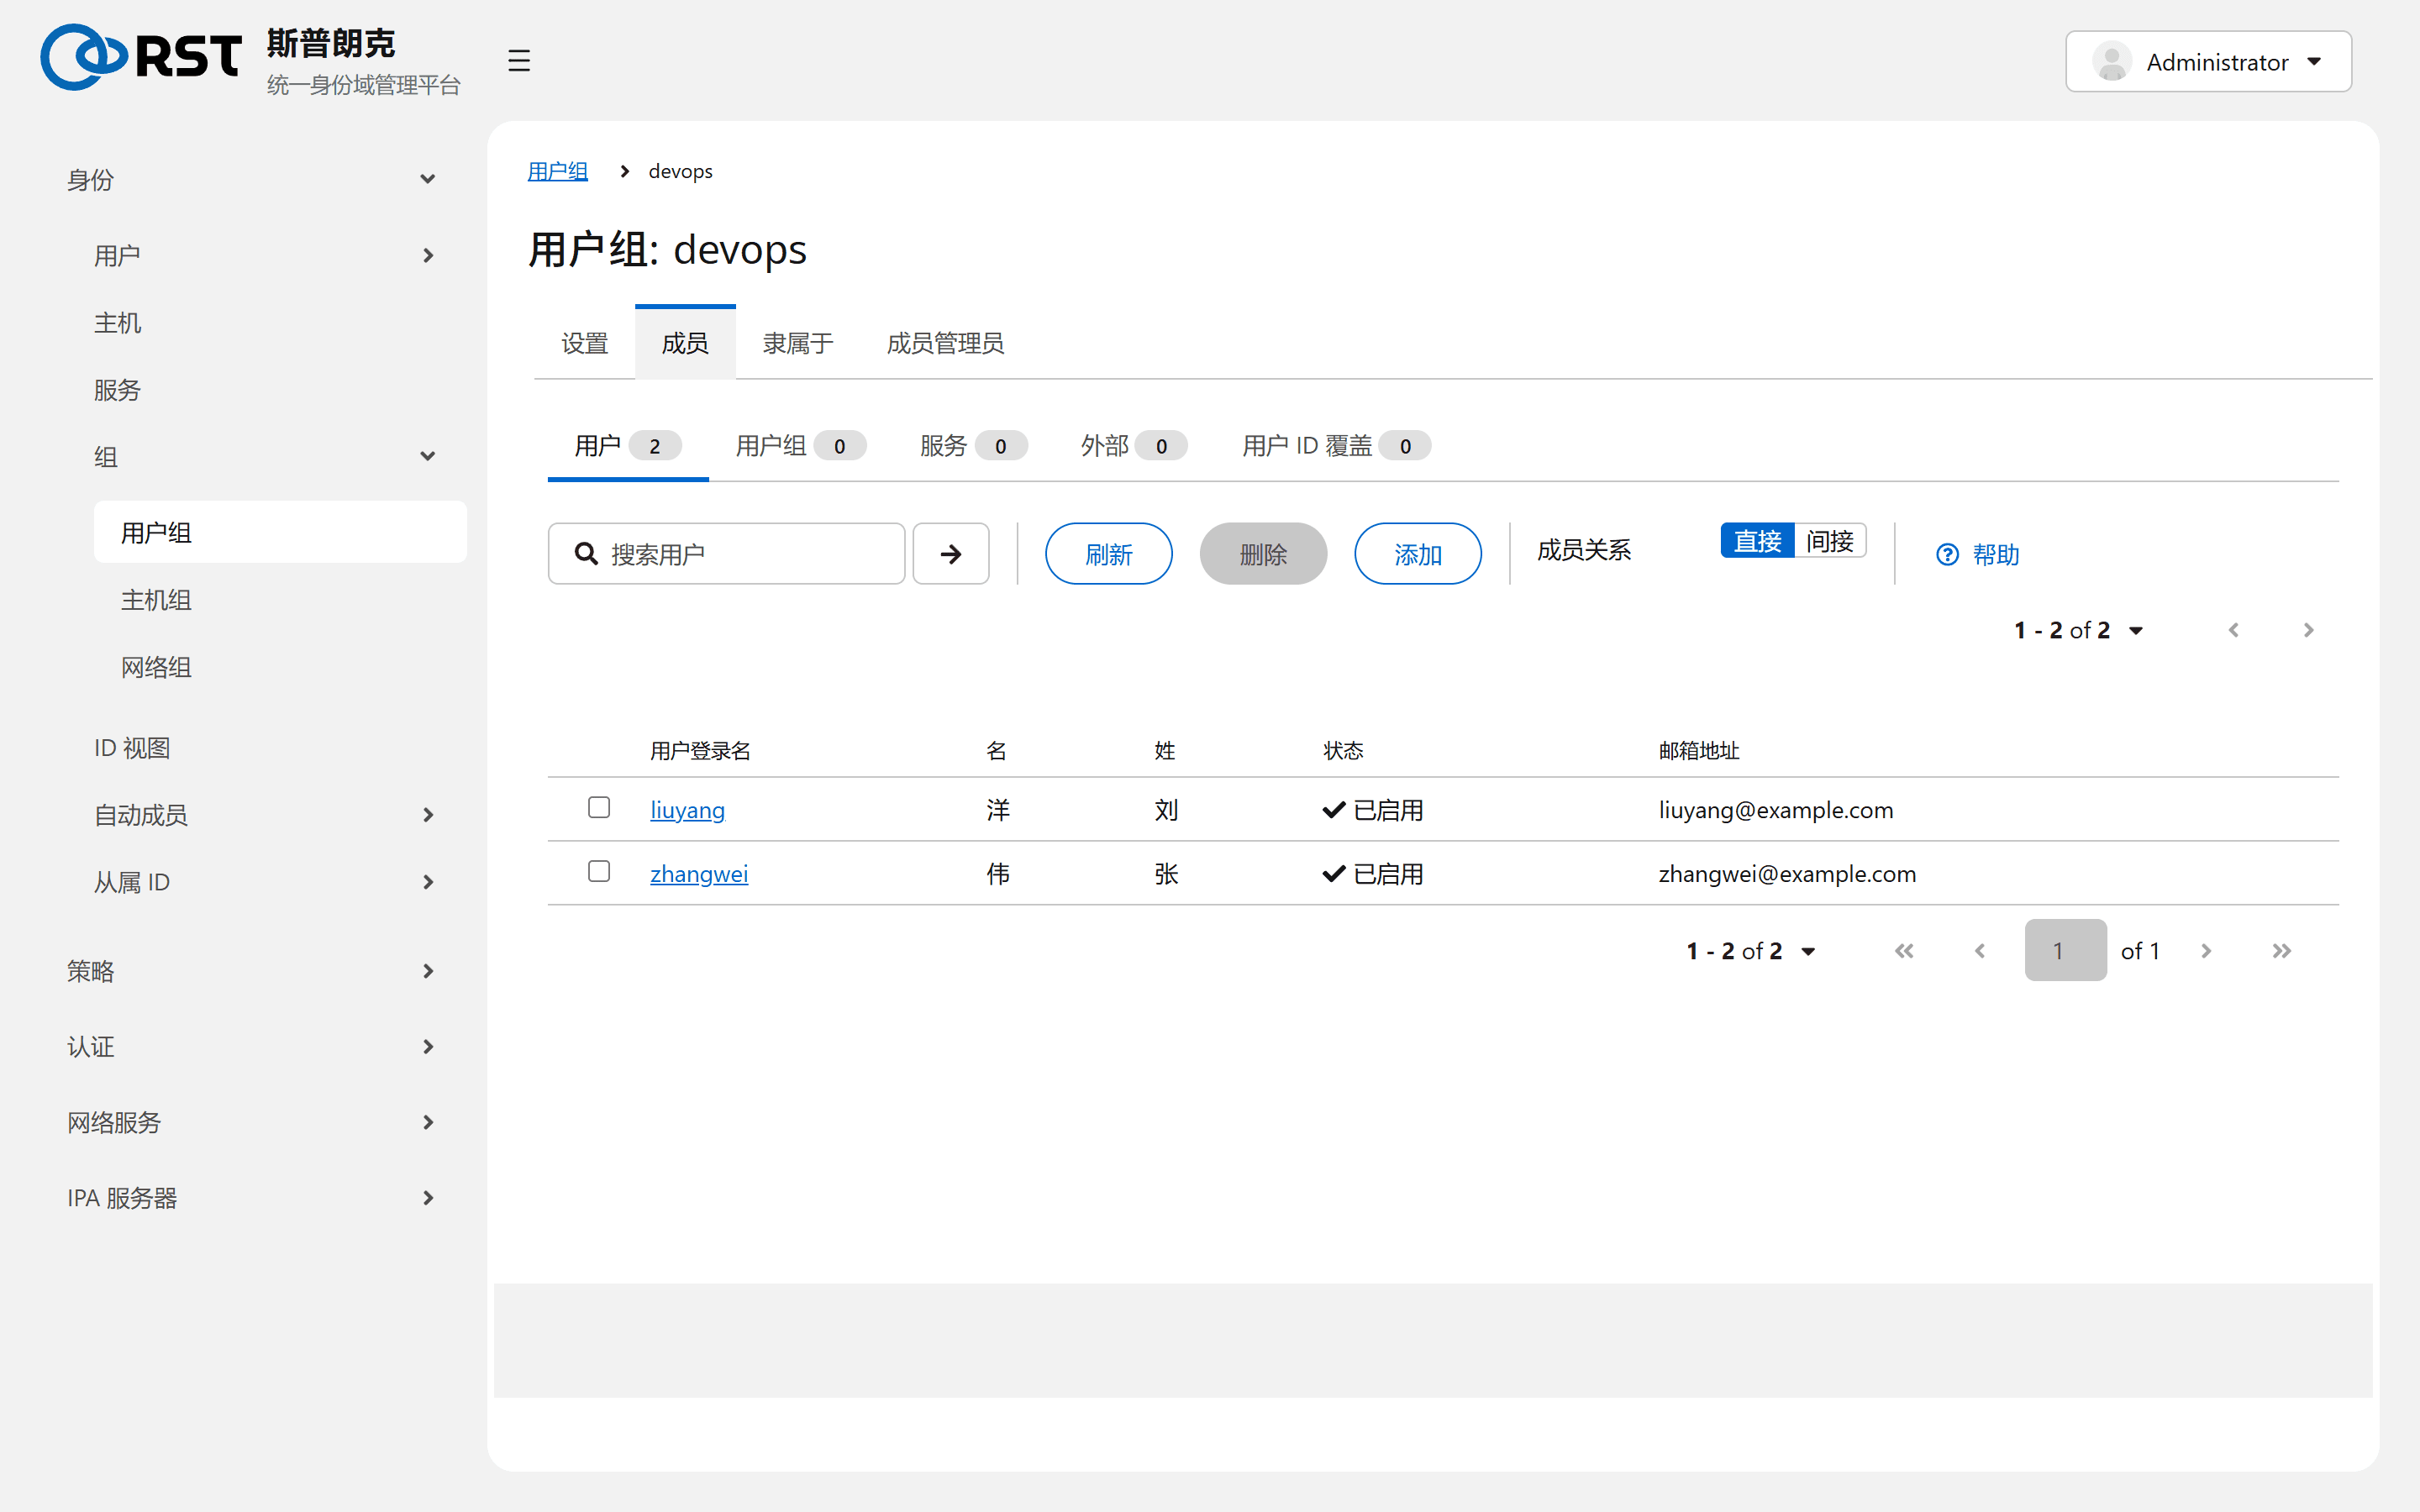This screenshot has width=2420, height=1512.
Task: Click top pagination previous arrow
Action: point(2233,629)
